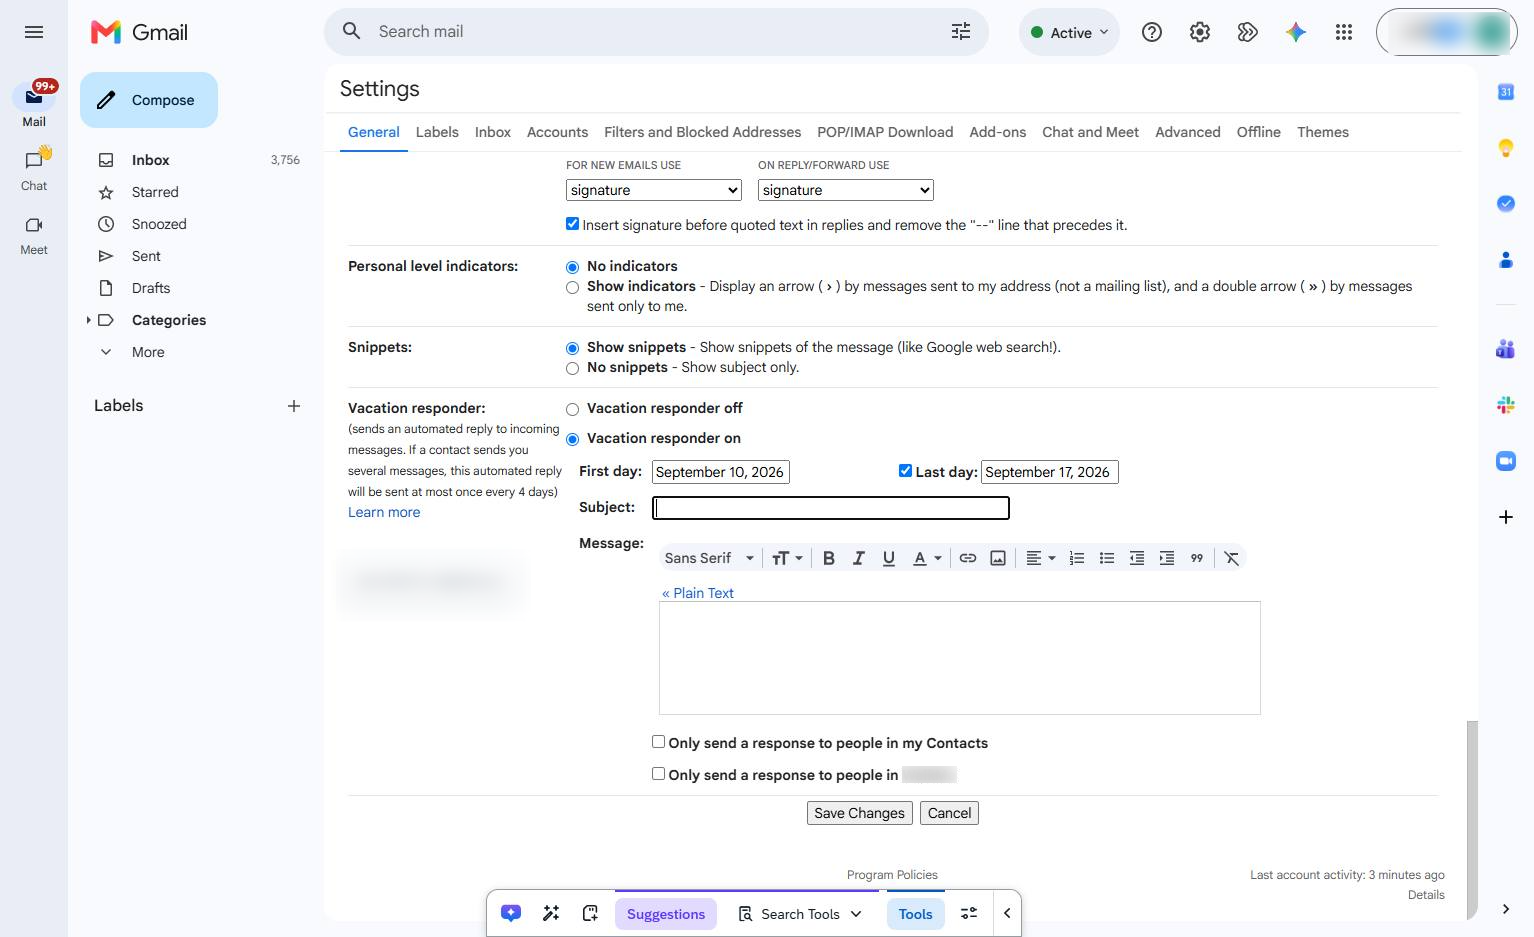Viewport: 1534px width, 937px height.
Task: Select No snippets option
Action: coord(572,368)
